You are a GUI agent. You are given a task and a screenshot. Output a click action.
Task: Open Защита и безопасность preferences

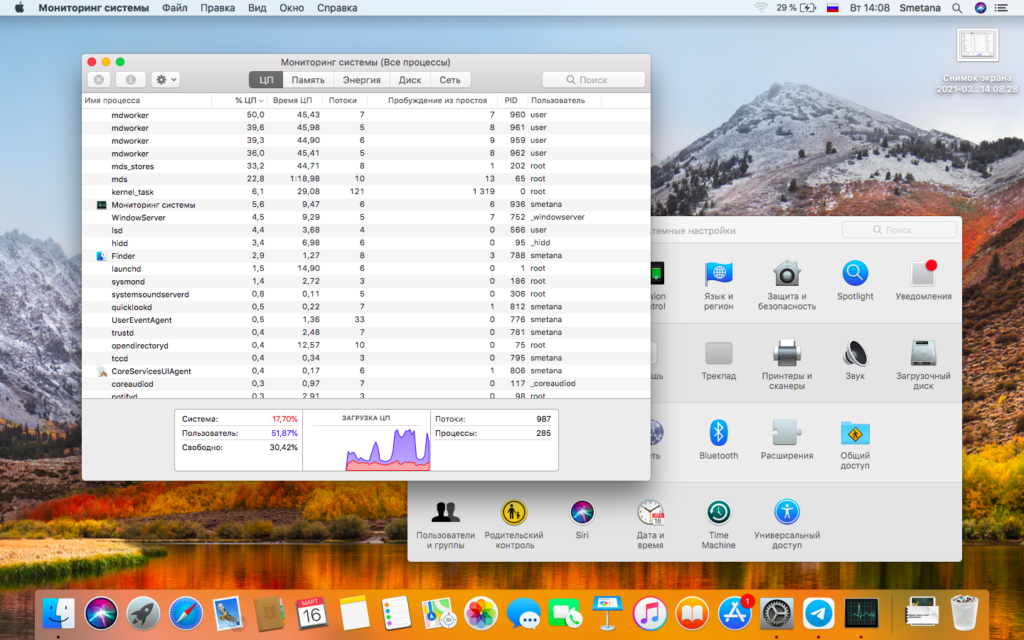[x=786, y=285]
